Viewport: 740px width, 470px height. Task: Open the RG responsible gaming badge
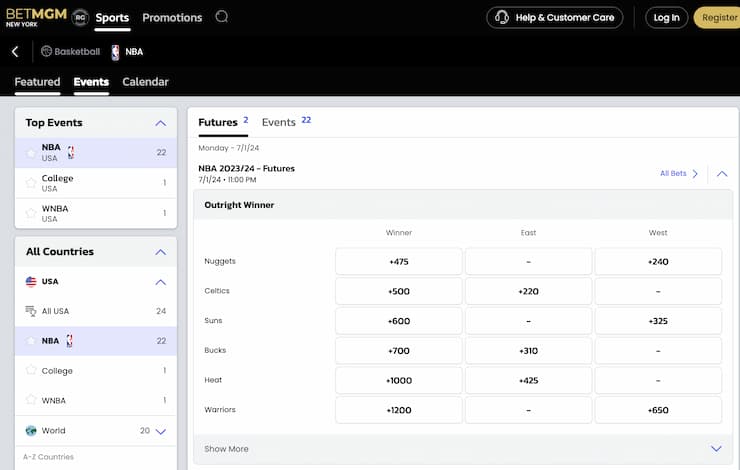click(x=80, y=17)
